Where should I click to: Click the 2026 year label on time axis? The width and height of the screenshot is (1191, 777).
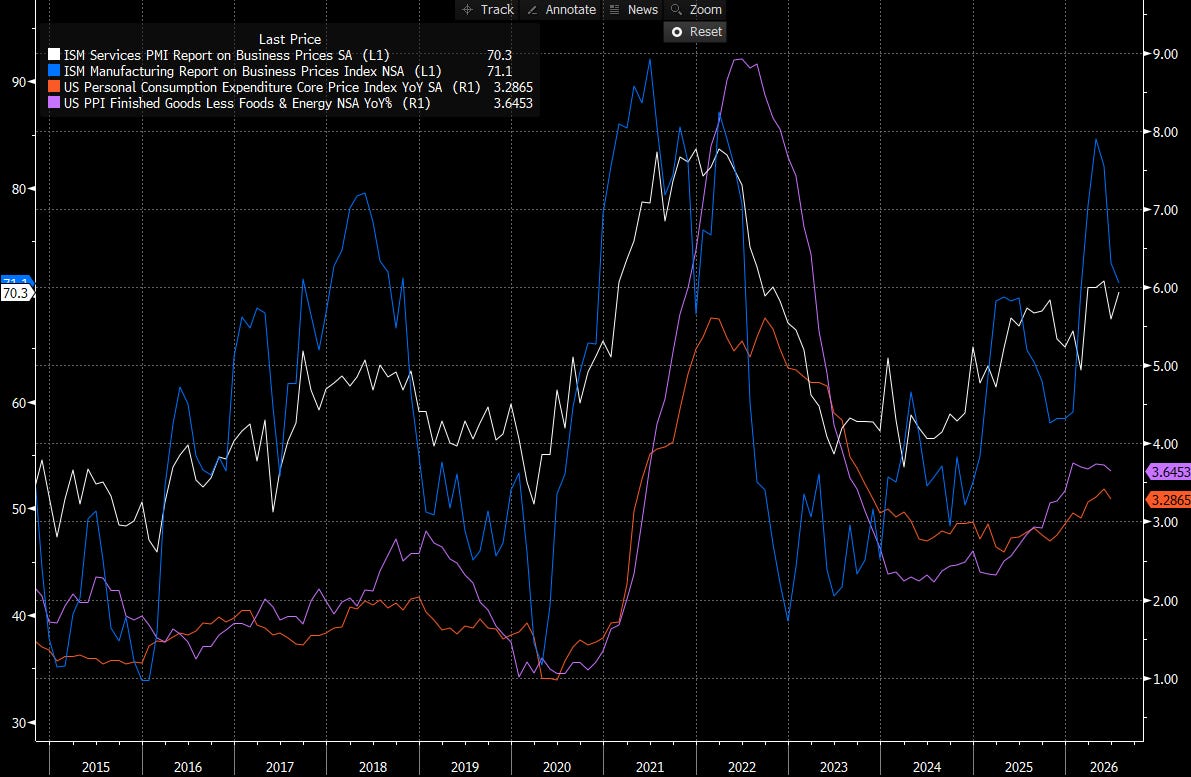pyautogui.click(x=1104, y=767)
